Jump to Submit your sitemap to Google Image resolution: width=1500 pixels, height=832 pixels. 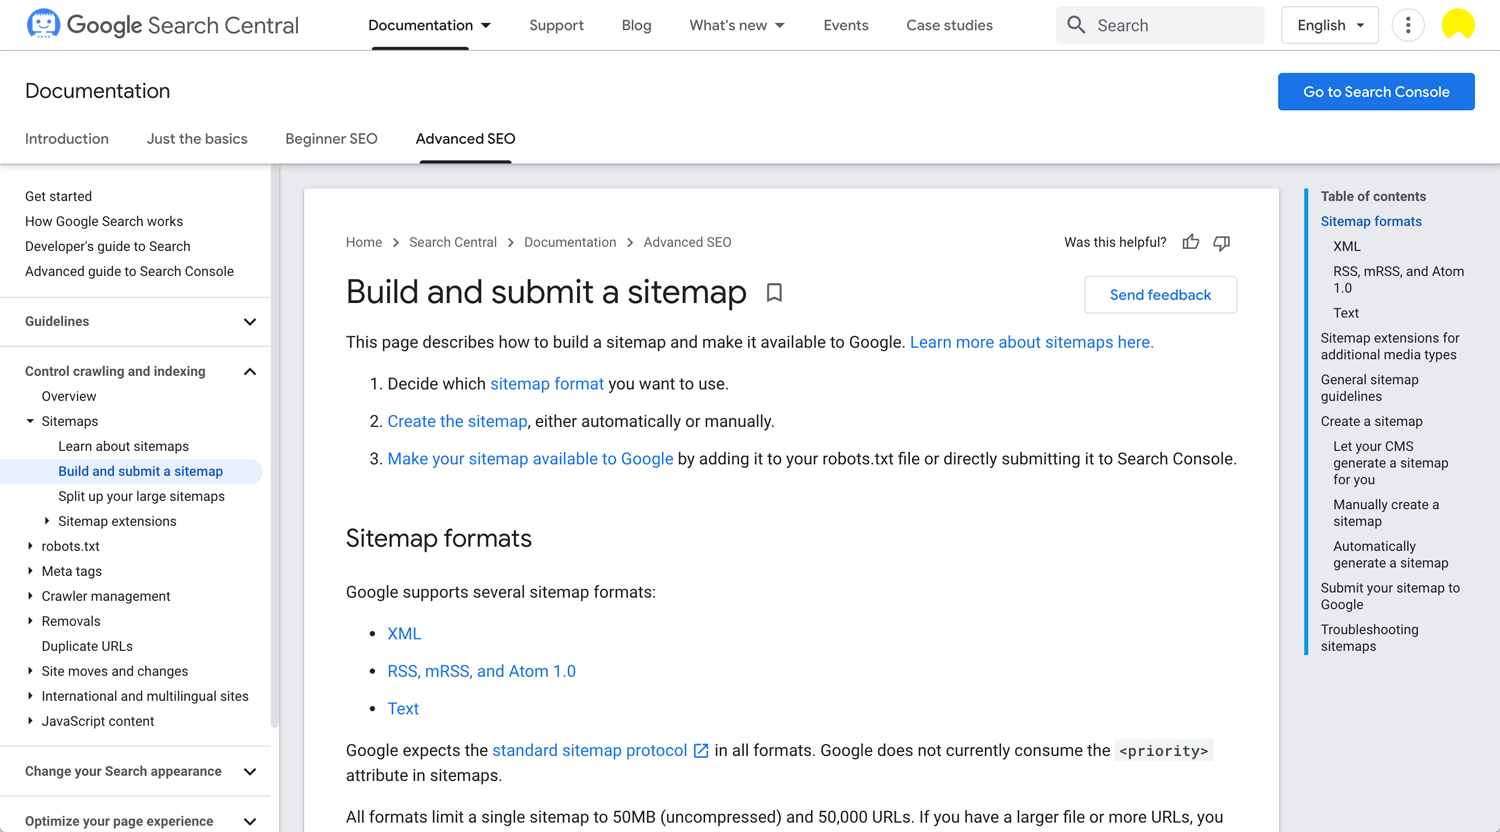point(1390,596)
